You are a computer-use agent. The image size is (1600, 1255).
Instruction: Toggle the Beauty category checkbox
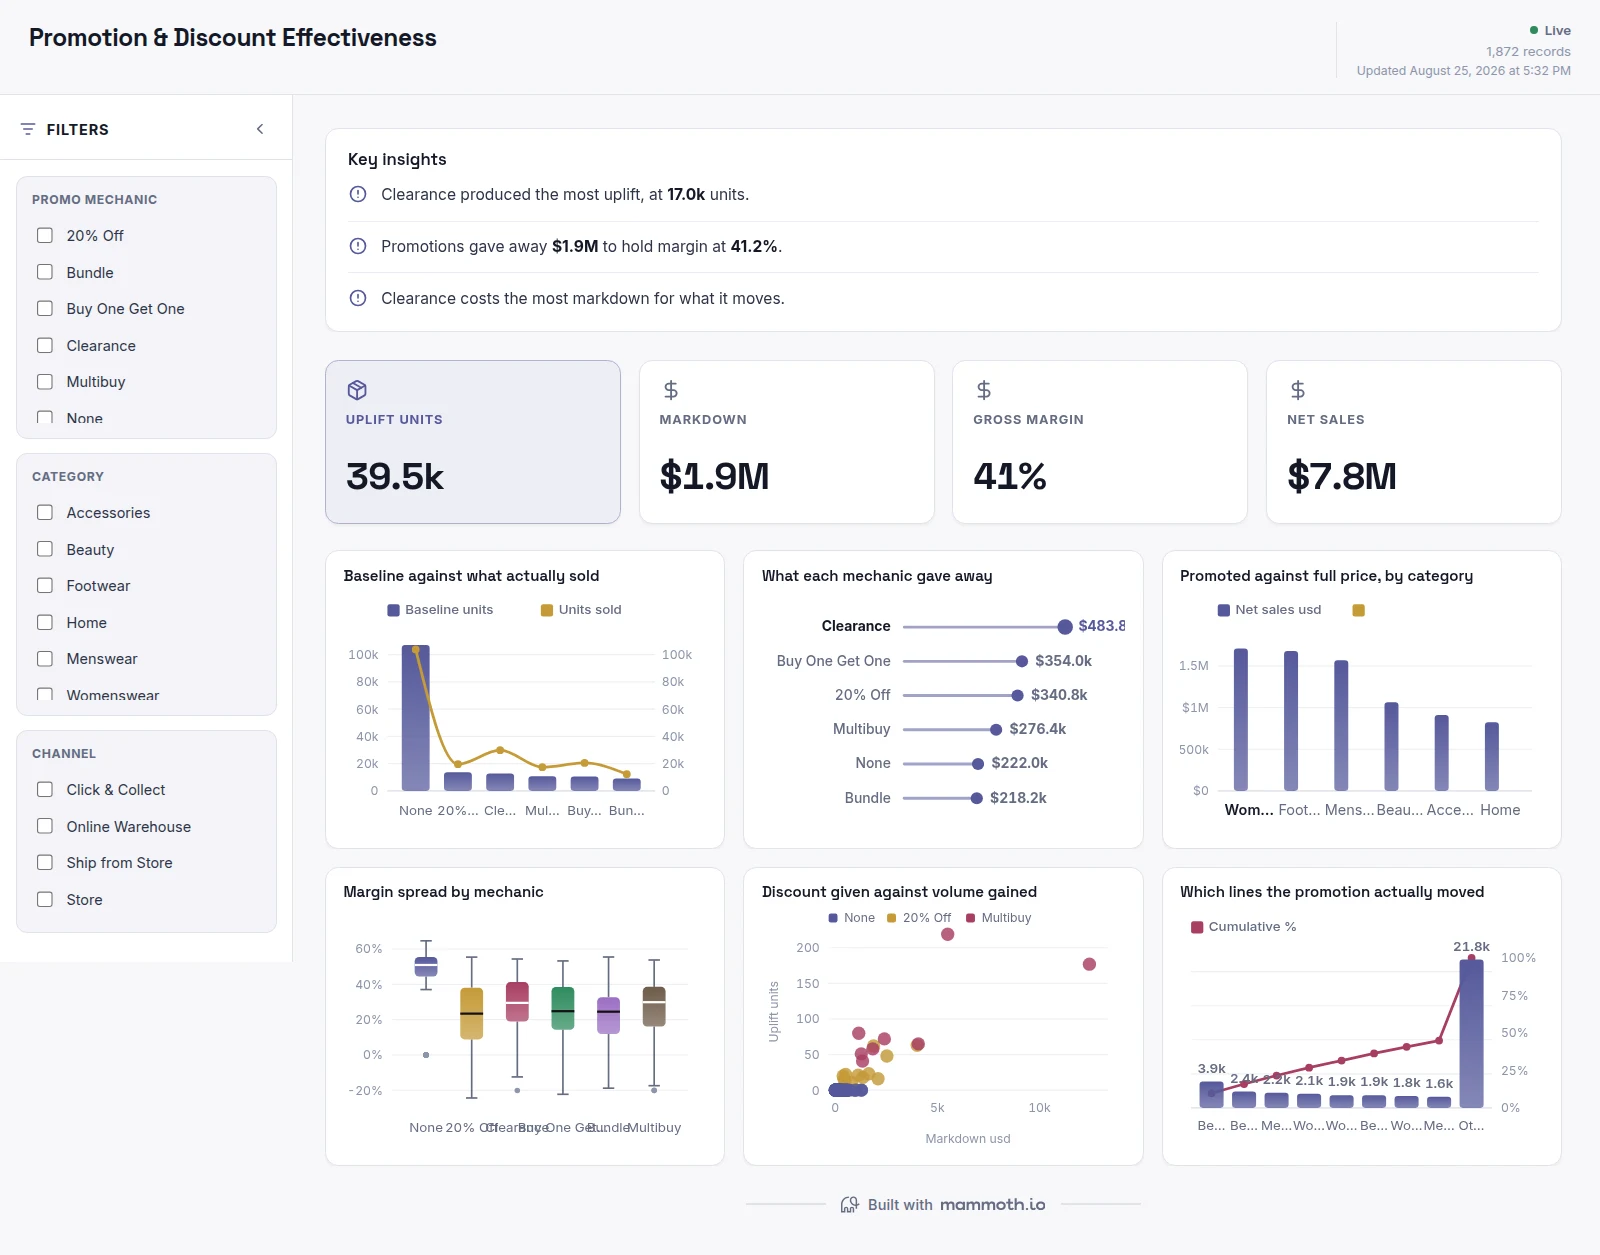[45, 549]
